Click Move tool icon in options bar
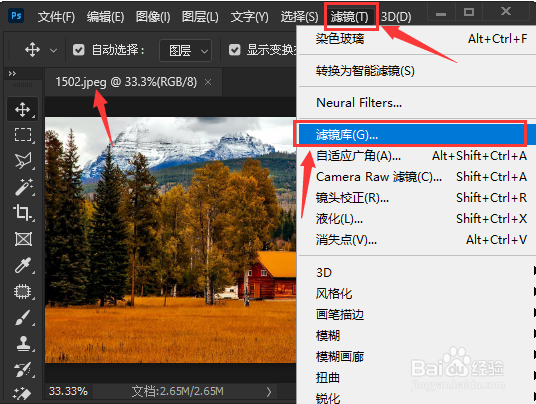536x404 pixels. pyautogui.click(x=32, y=50)
